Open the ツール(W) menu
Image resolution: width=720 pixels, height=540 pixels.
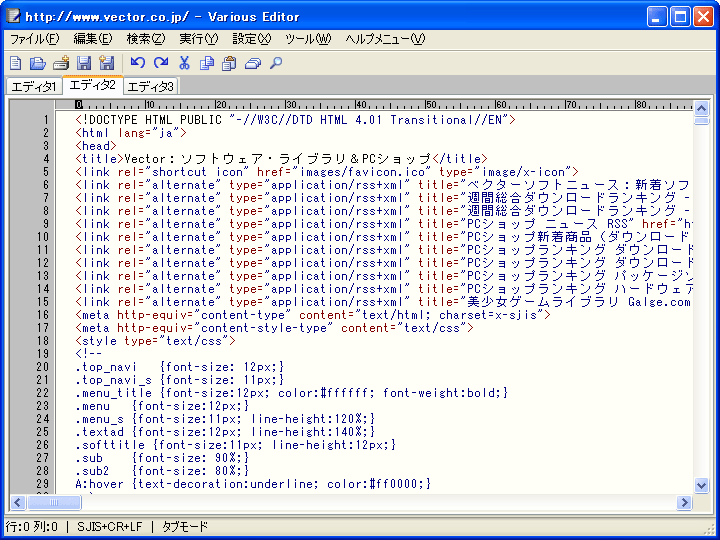point(308,39)
